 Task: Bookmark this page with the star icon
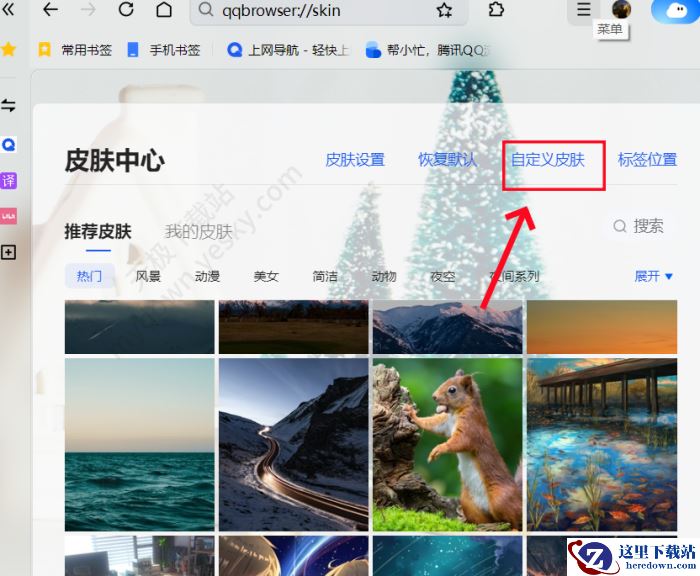tap(444, 9)
